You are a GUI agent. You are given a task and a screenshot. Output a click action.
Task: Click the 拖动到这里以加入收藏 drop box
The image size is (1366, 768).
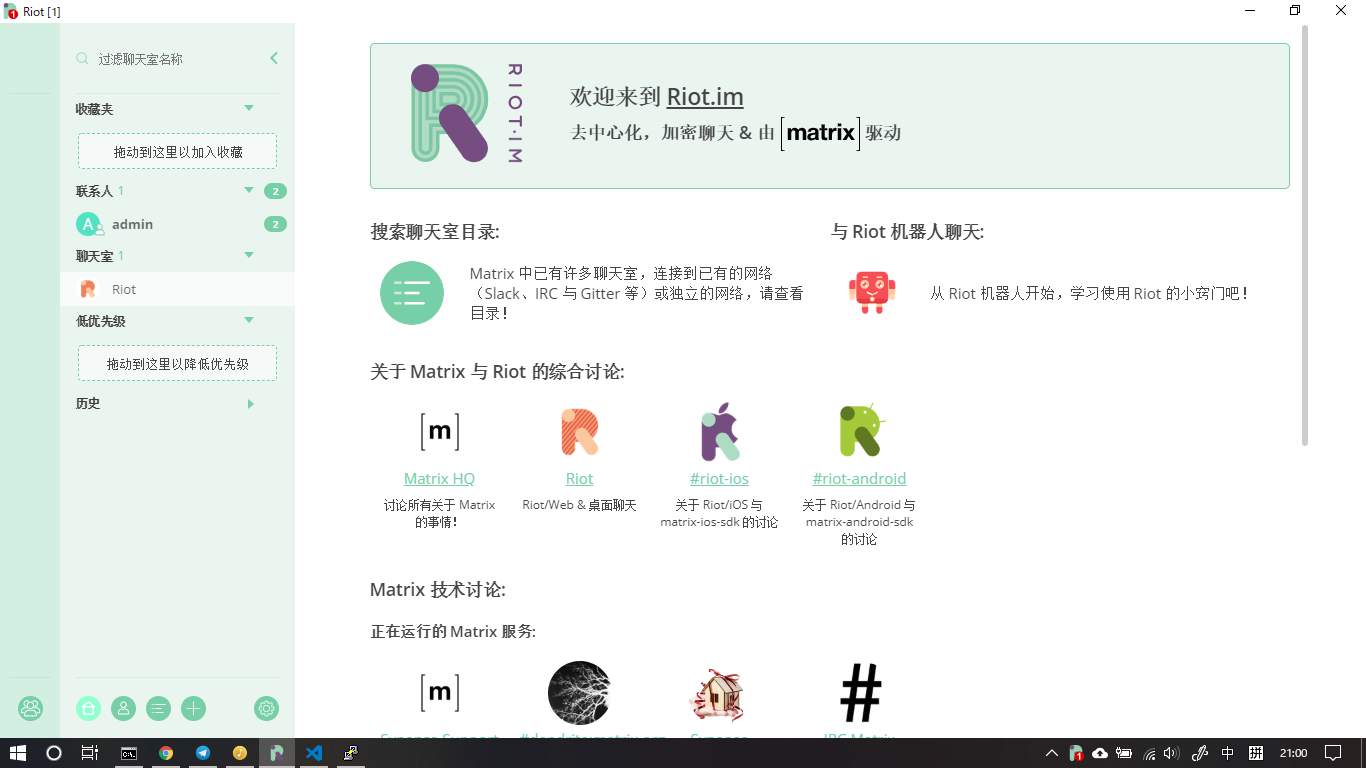(178, 152)
